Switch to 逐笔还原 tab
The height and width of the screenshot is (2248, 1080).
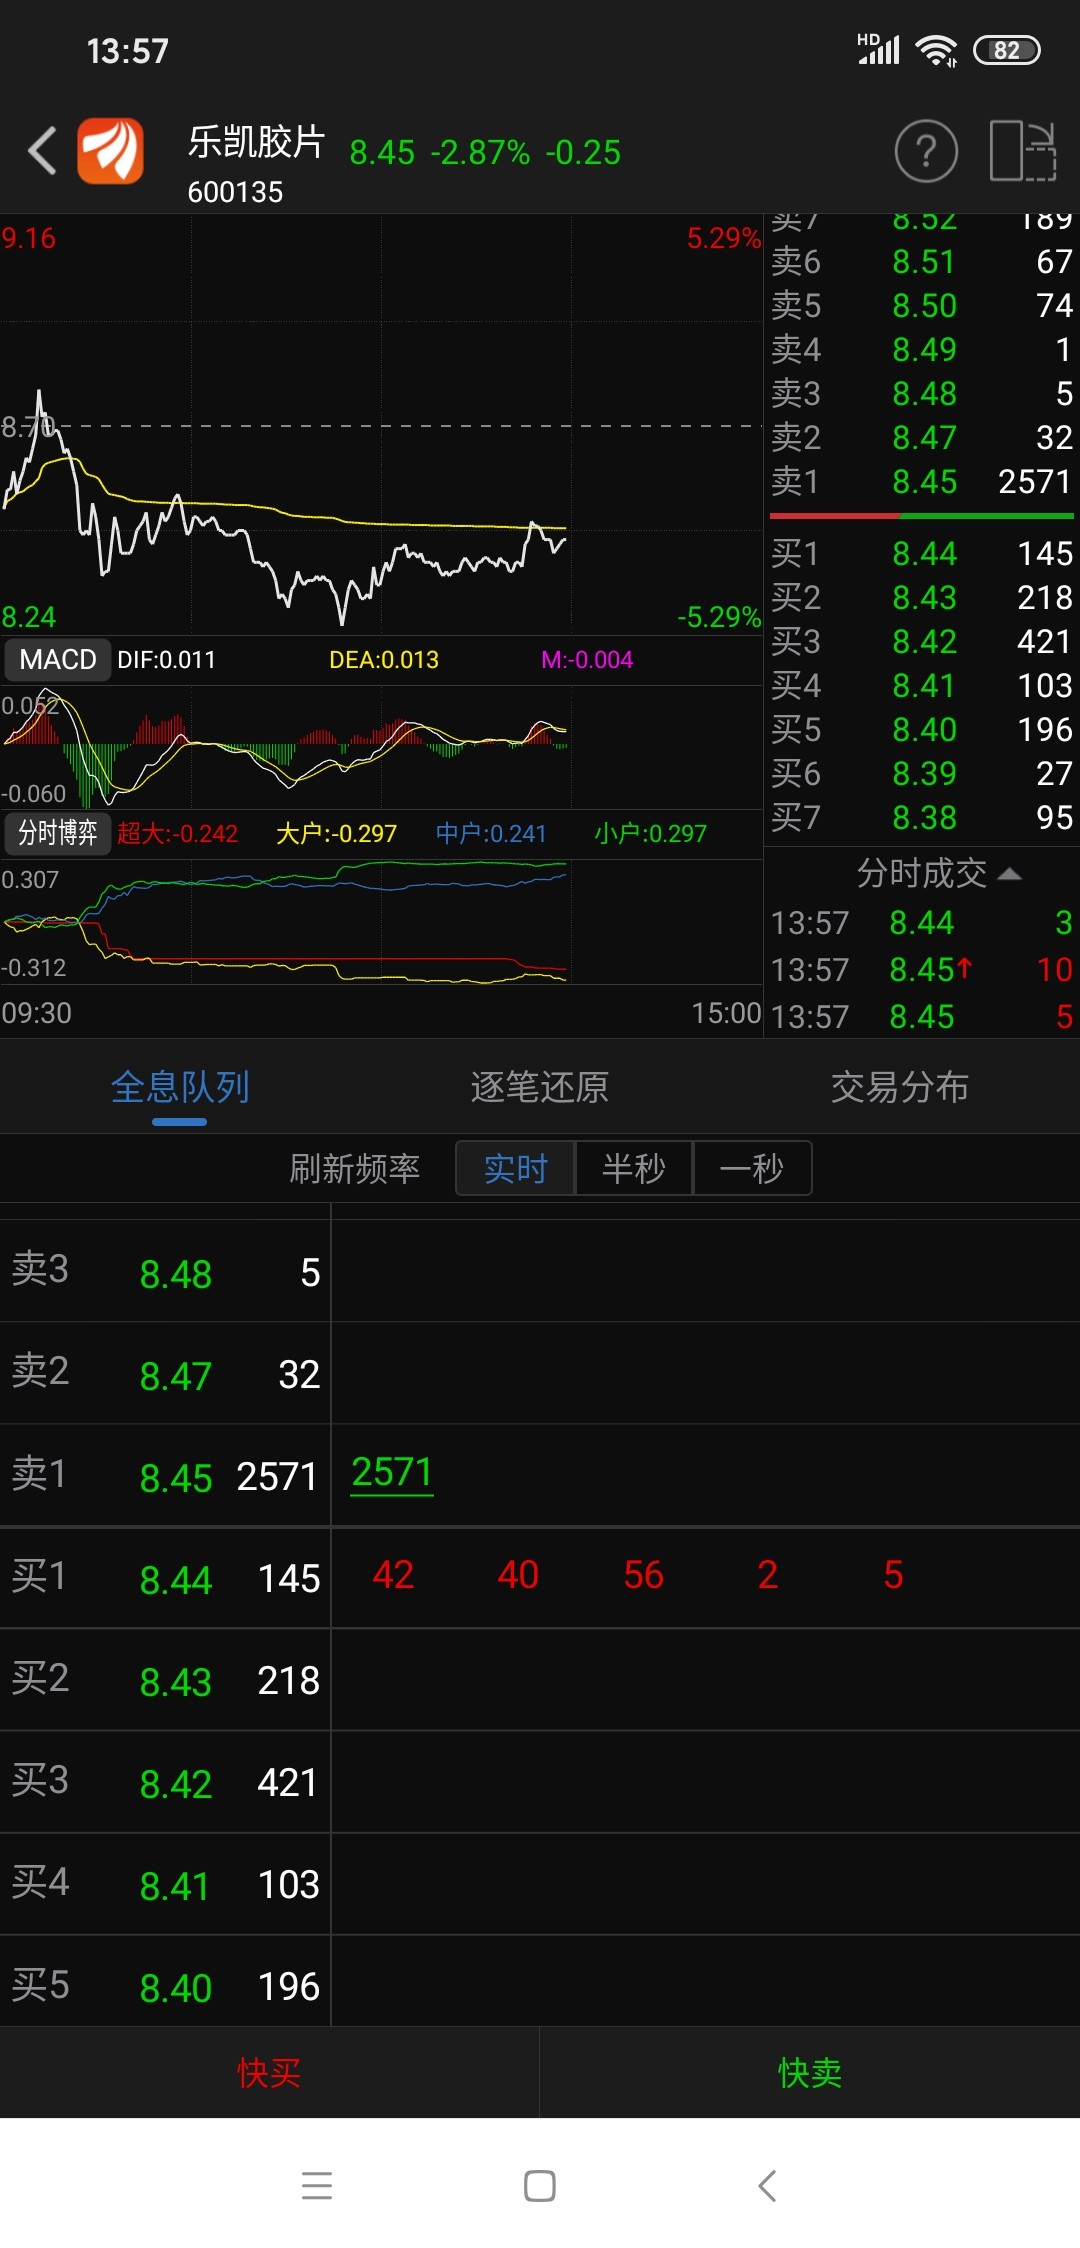click(x=540, y=1087)
